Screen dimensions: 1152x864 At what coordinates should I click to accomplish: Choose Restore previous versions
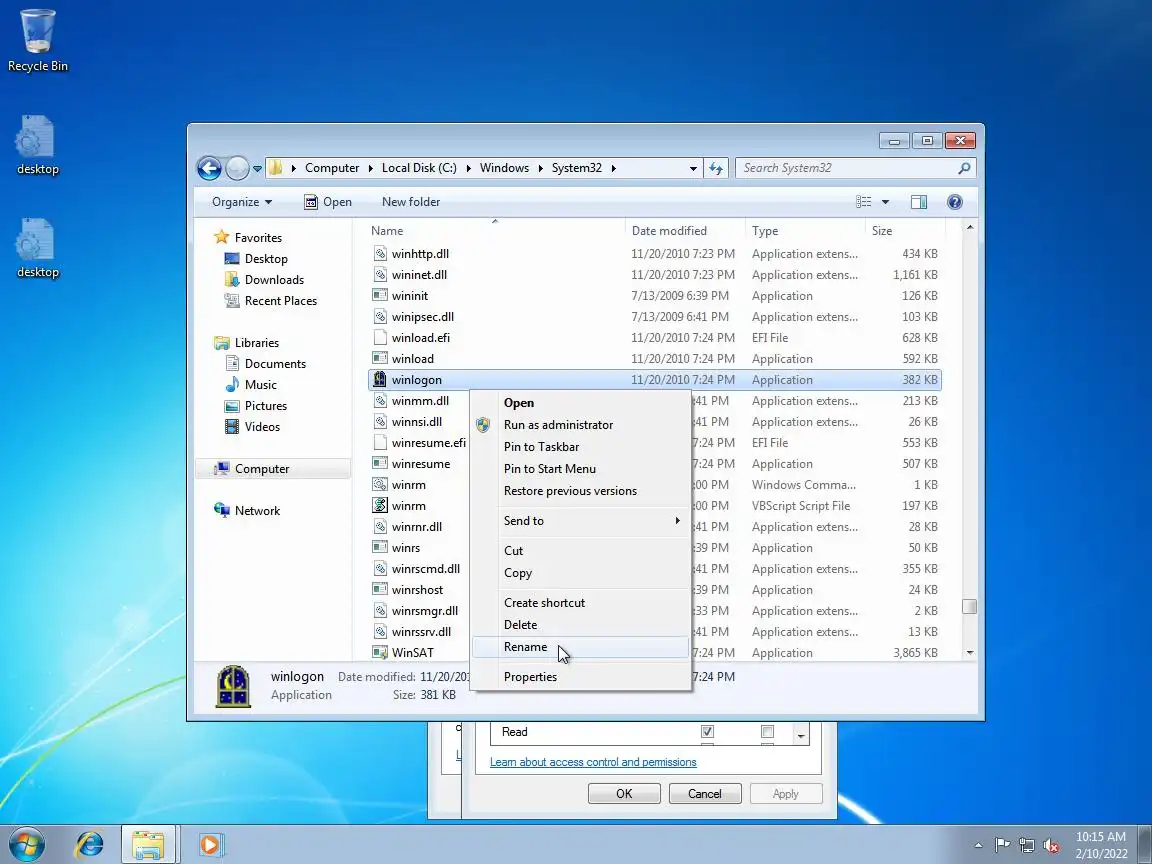pyautogui.click(x=580, y=491)
